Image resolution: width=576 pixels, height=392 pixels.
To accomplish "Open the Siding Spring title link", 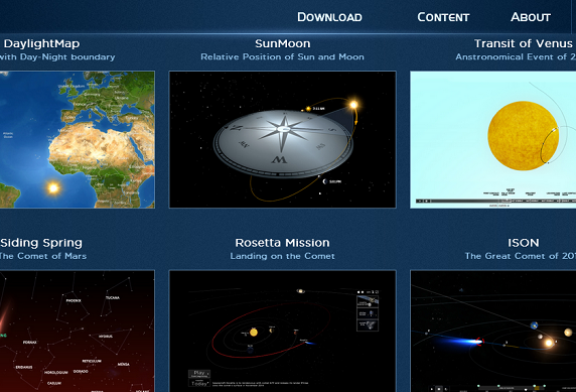I will click(x=41, y=243).
